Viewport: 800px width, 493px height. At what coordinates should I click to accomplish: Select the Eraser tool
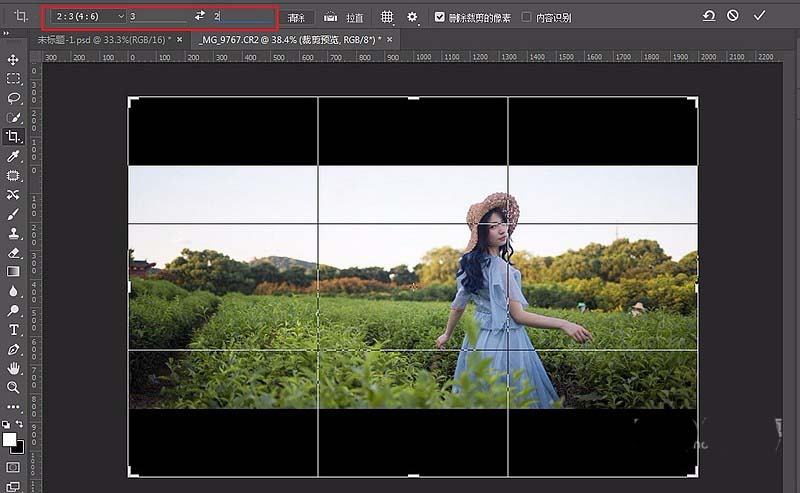pyautogui.click(x=13, y=253)
